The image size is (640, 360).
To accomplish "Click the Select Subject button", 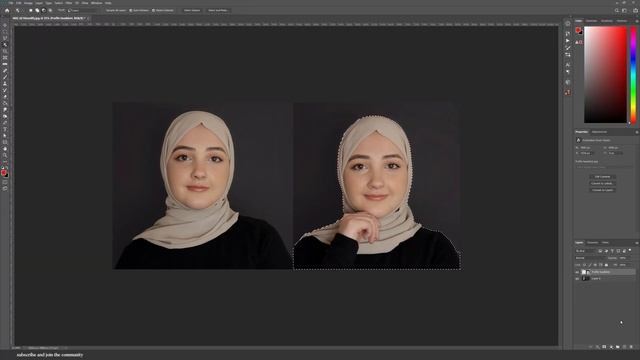I will (x=192, y=10).
